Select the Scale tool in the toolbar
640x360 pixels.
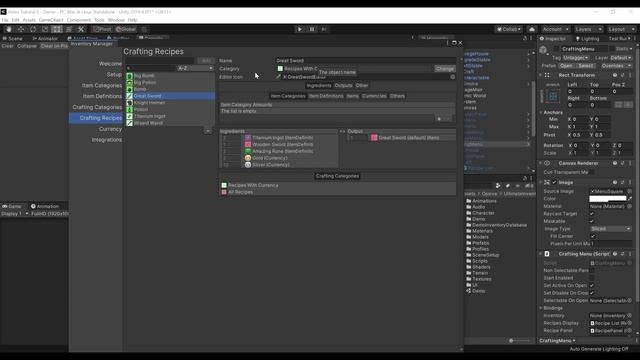click(x=45, y=29)
